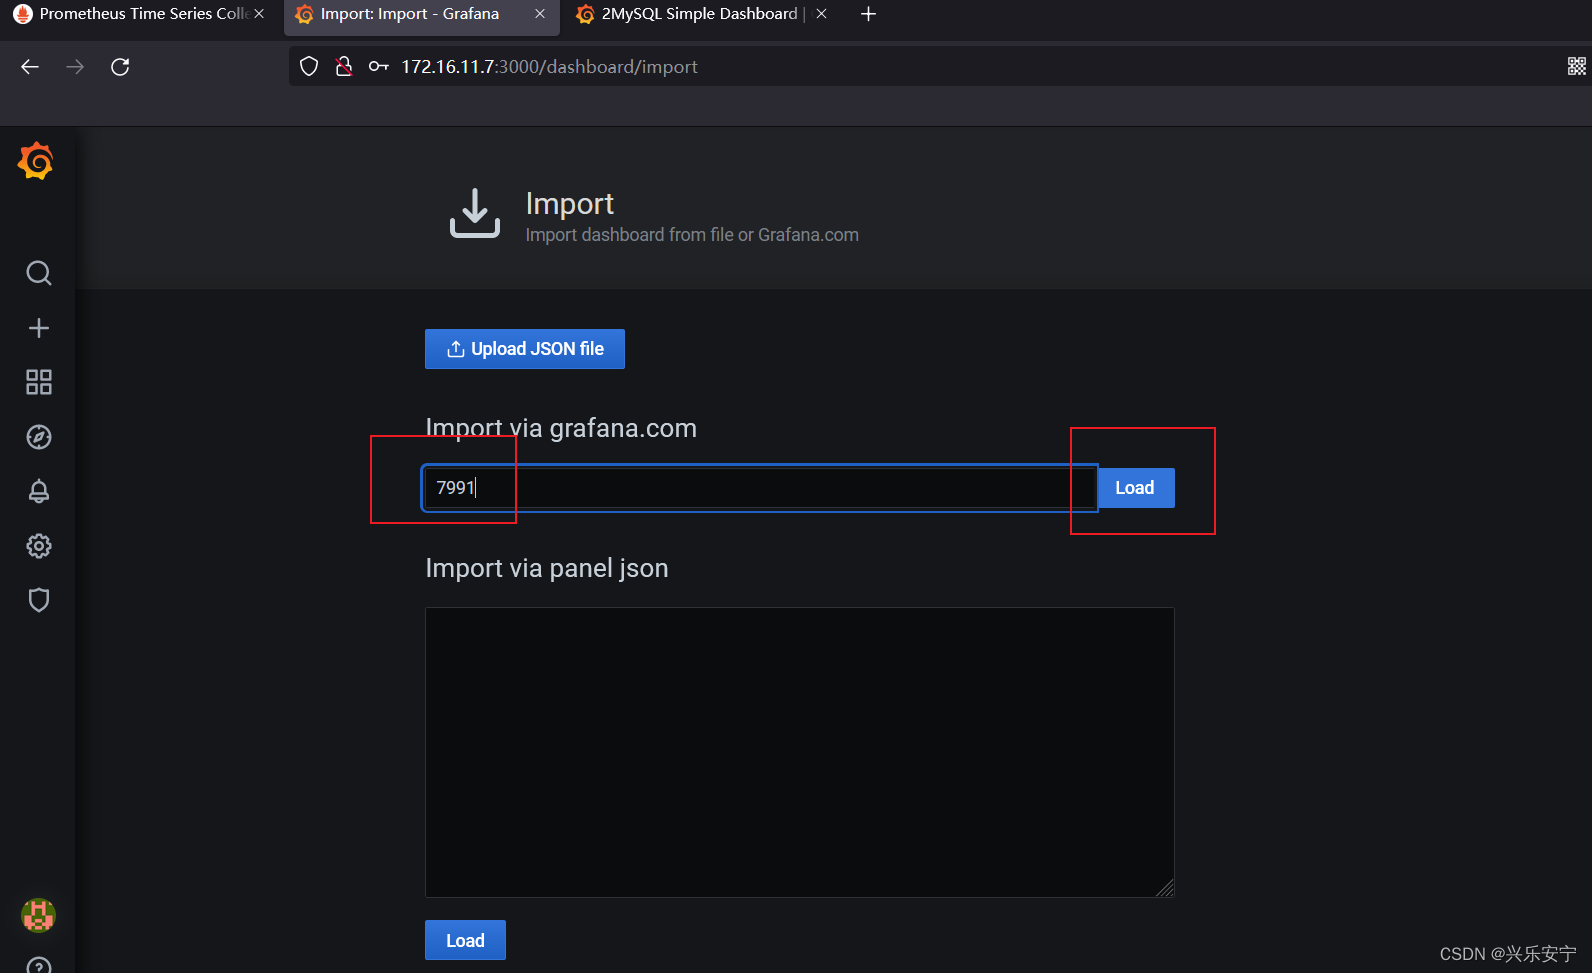The width and height of the screenshot is (1592, 973).
Task: Go back to previous page
Action: point(30,67)
